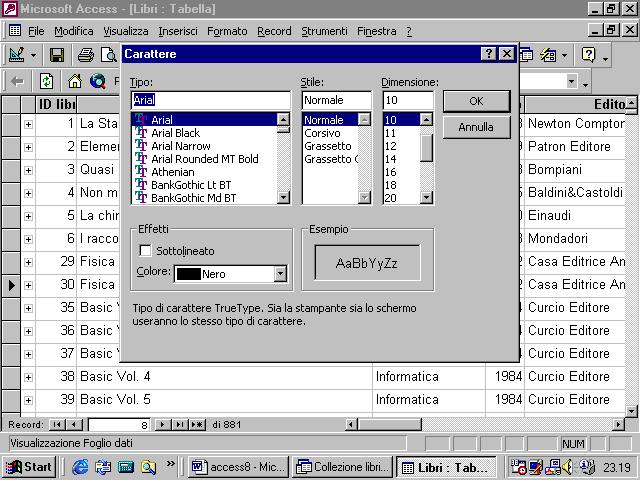The height and width of the screenshot is (480, 640).
Task: Select Grassetto style
Action: pos(328,146)
